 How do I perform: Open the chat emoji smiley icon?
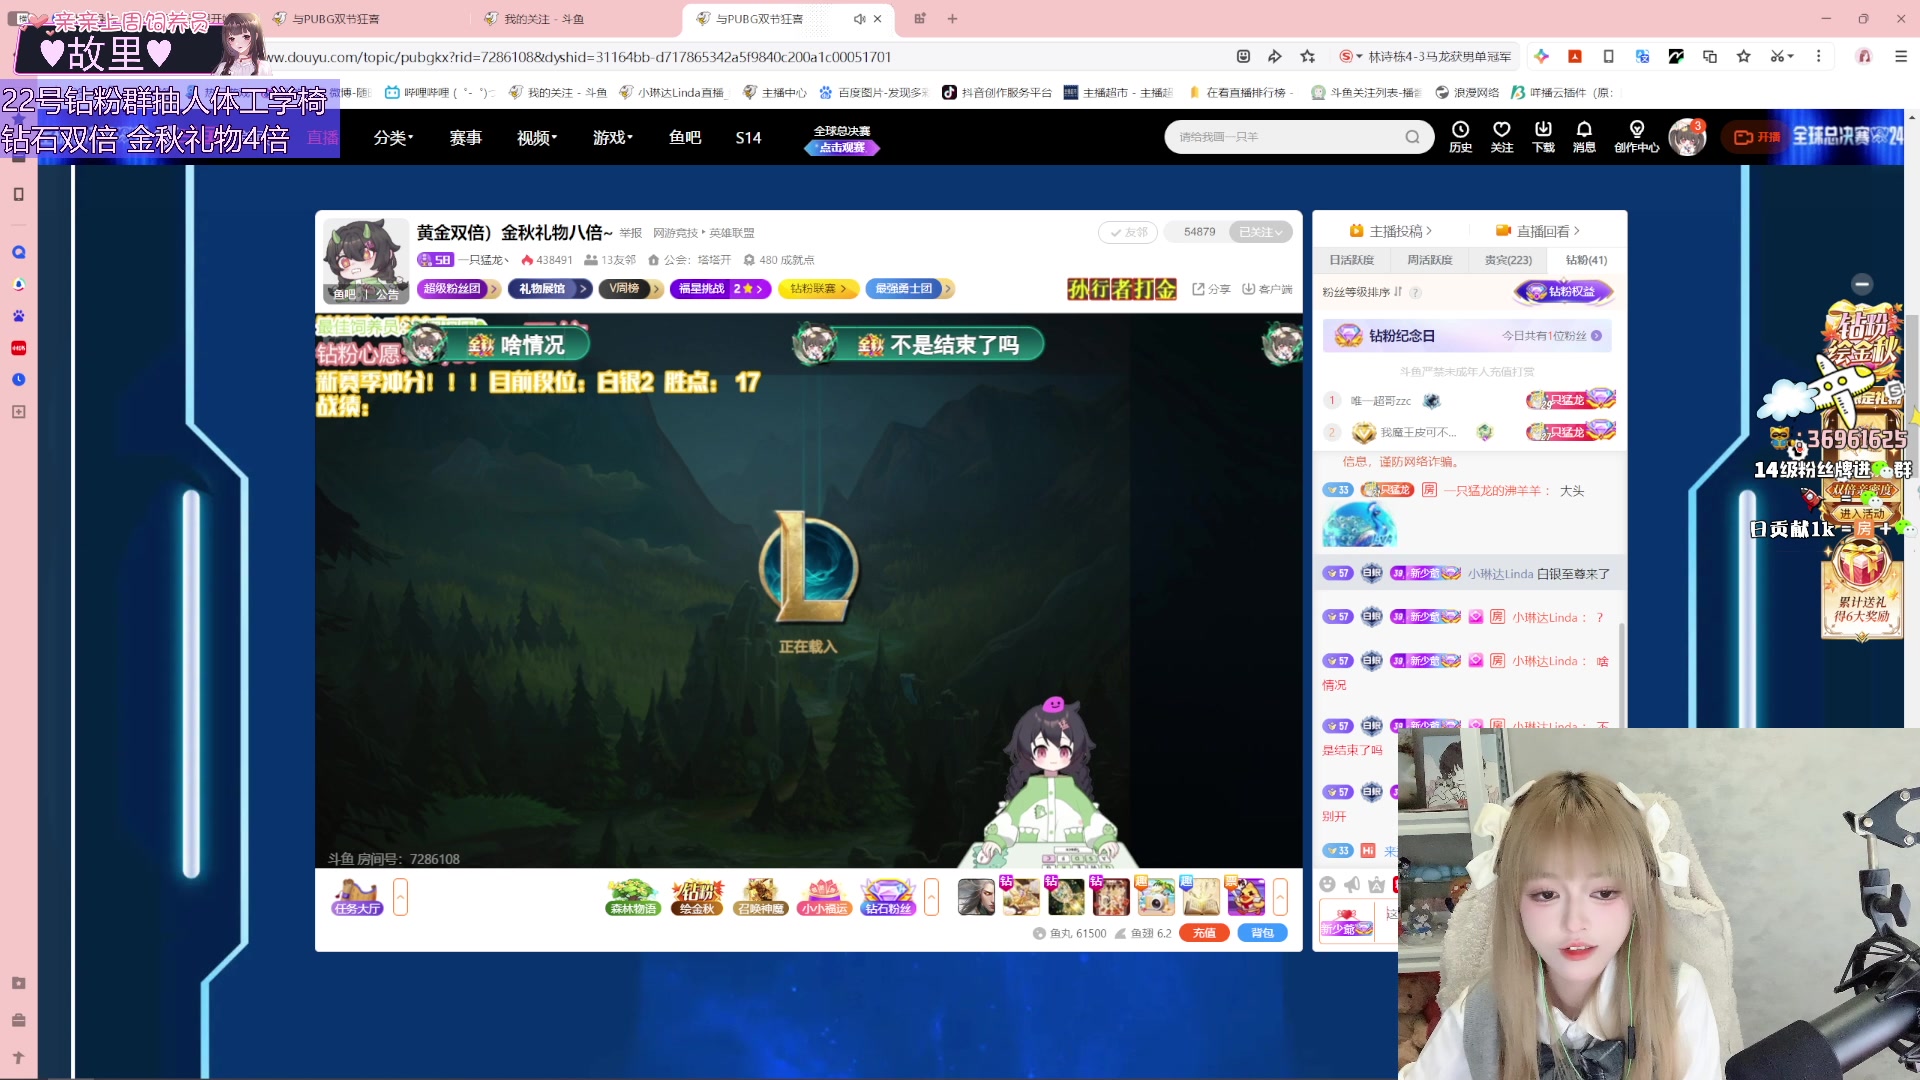point(1327,884)
